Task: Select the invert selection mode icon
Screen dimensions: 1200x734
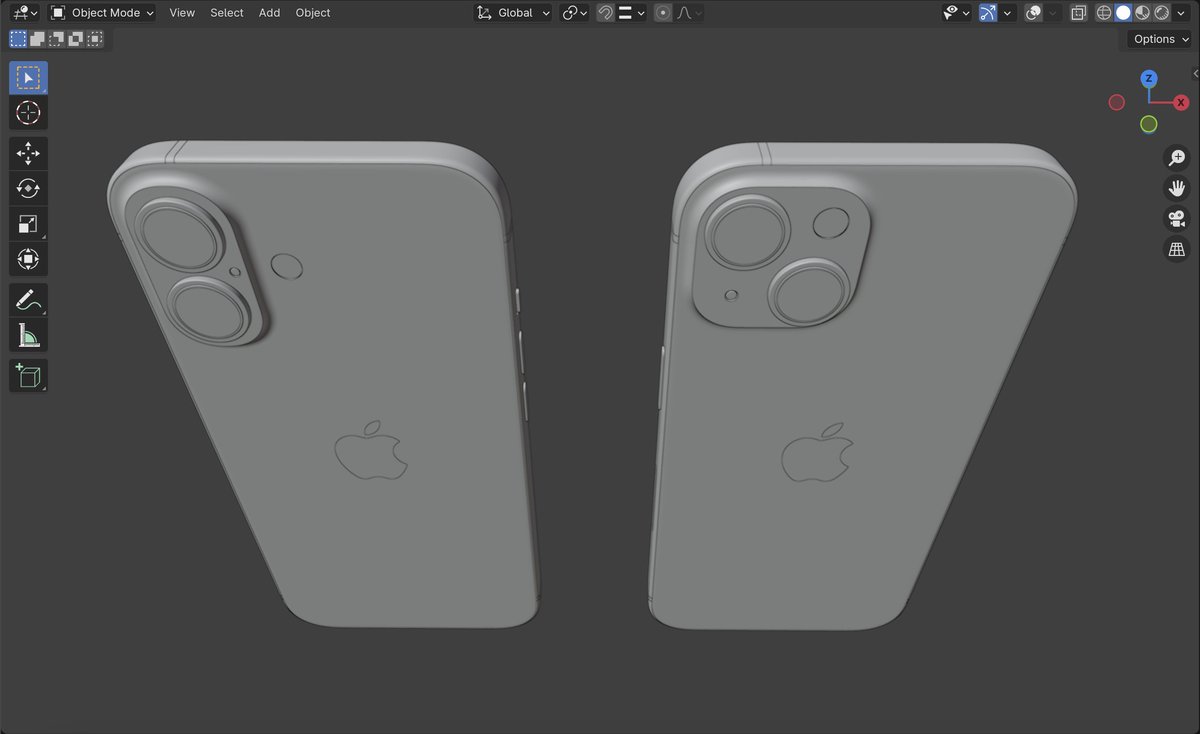Action: tap(75, 39)
